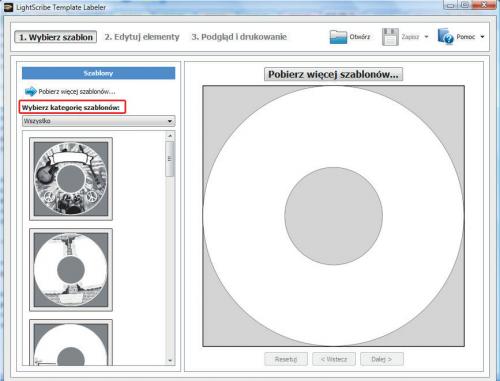The height and width of the screenshot is (381, 500).
Task: Click the Dalej button
Action: (382, 359)
